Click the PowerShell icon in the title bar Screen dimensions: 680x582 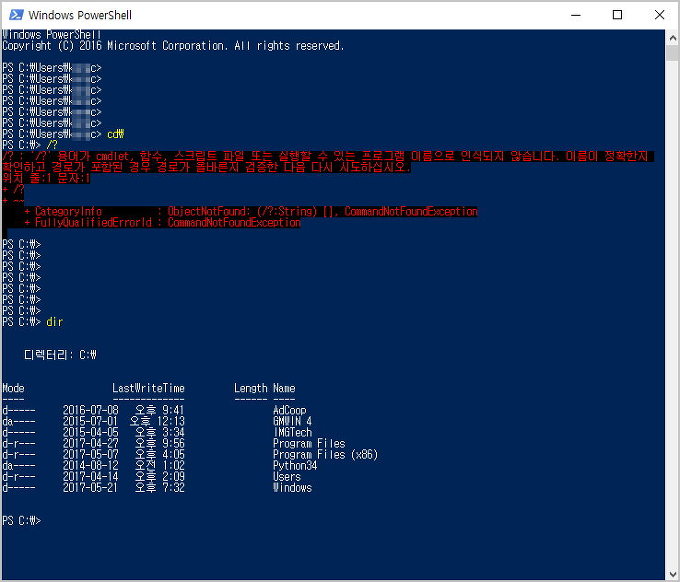[x=14, y=15]
